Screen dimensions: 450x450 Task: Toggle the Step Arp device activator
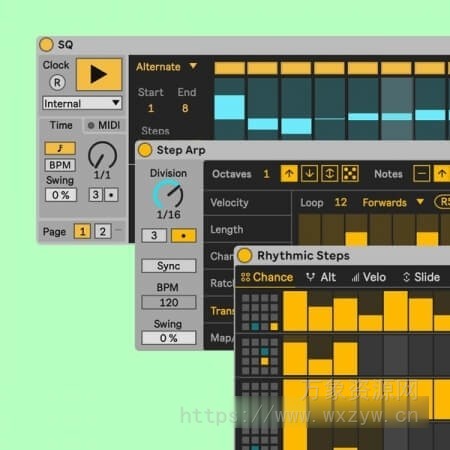pyautogui.click(x=145, y=150)
